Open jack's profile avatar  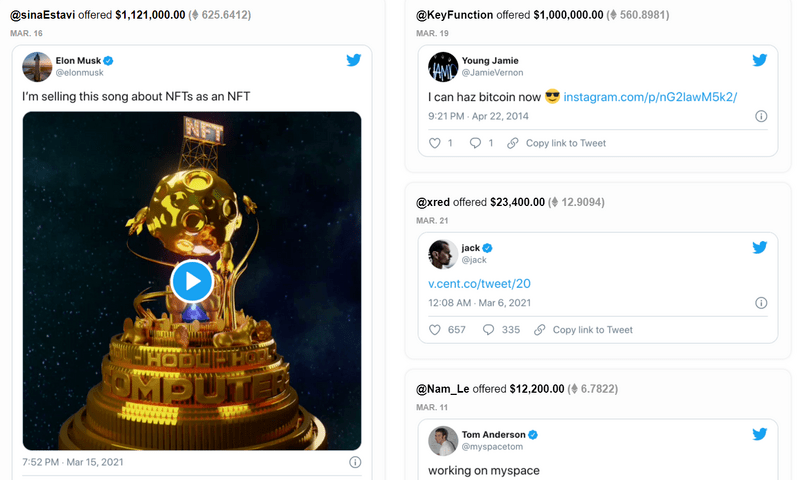(x=443, y=253)
